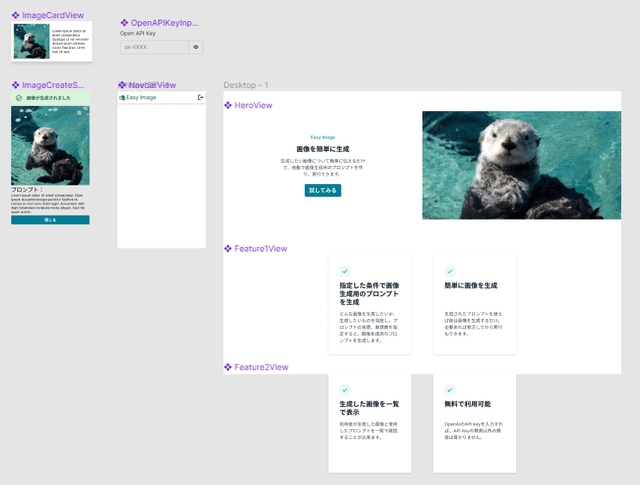Toggle the eye icon in API key field

click(196, 47)
